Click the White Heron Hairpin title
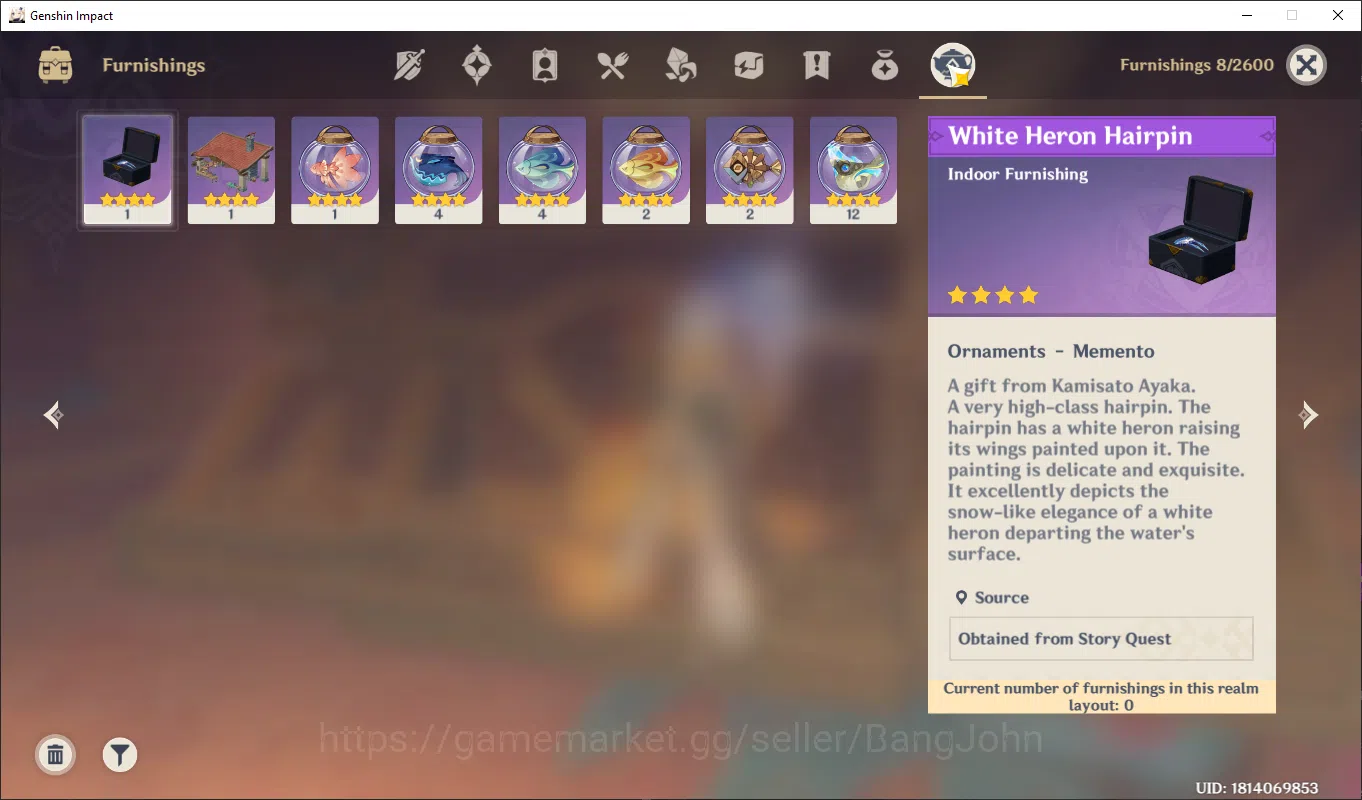The width and height of the screenshot is (1362, 800). (1070, 136)
